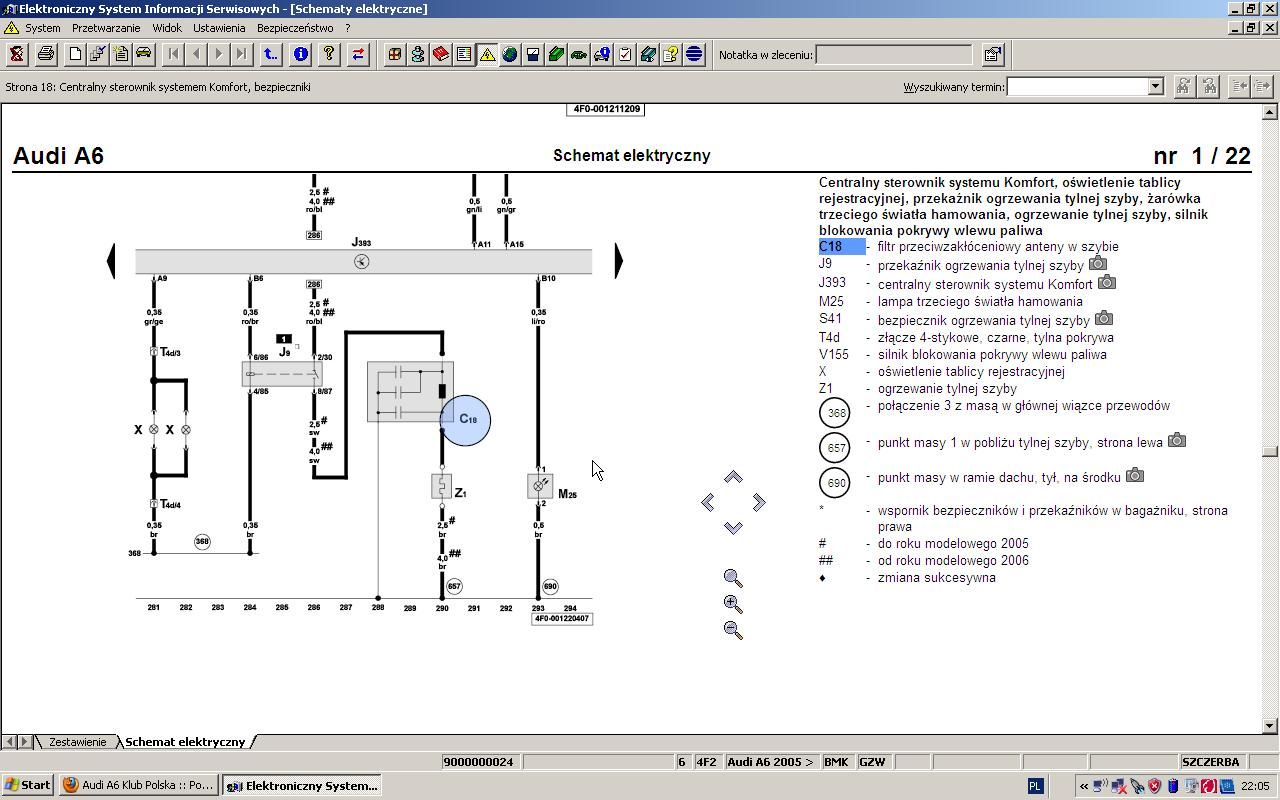This screenshot has height=800, width=1280.
Task: Open the System menu
Action: (43, 28)
